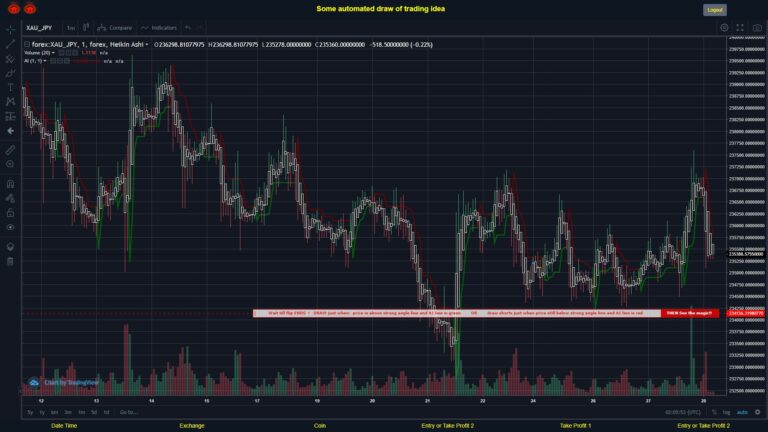Click the current price label on price axis
Image resolution: width=768 pixels, height=432 pixels.
(x=746, y=254)
